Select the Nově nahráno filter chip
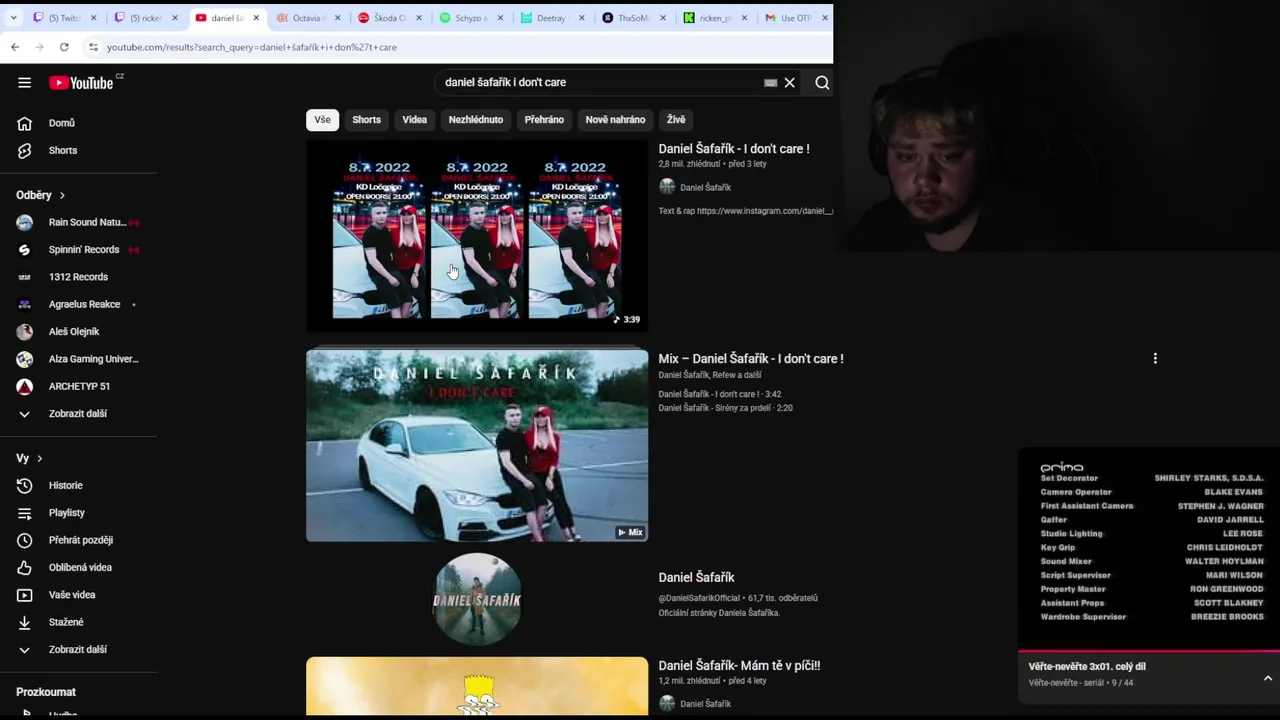The height and width of the screenshot is (720, 1280). pyautogui.click(x=615, y=120)
